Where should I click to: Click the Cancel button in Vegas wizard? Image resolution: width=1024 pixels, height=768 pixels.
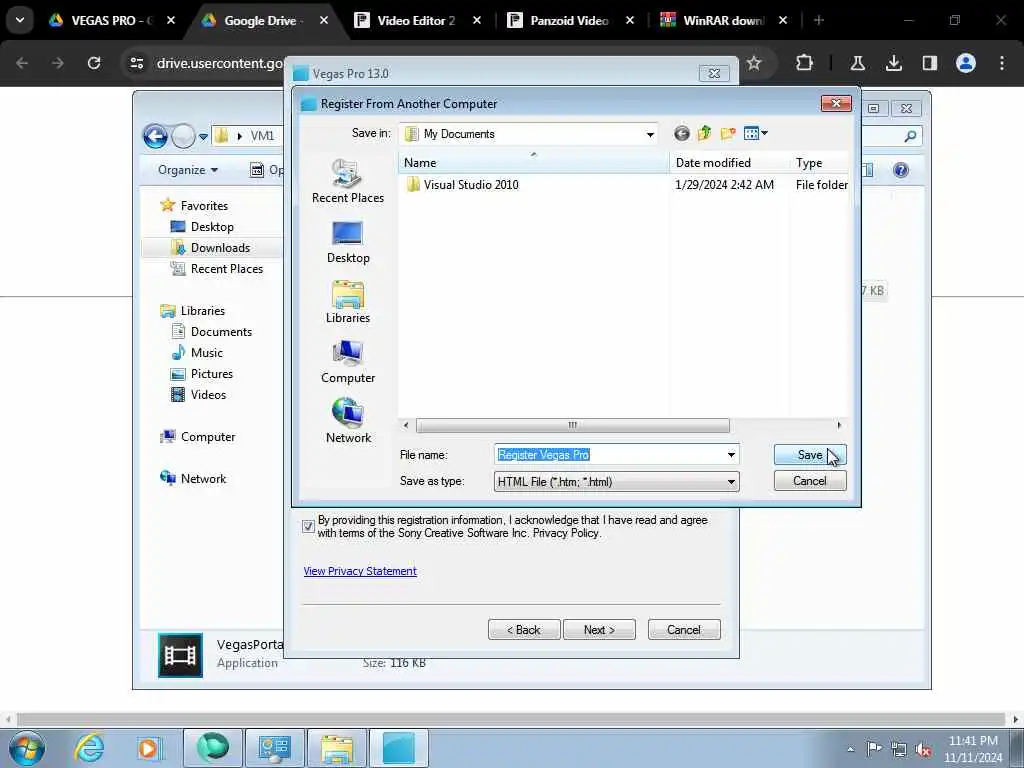click(684, 630)
